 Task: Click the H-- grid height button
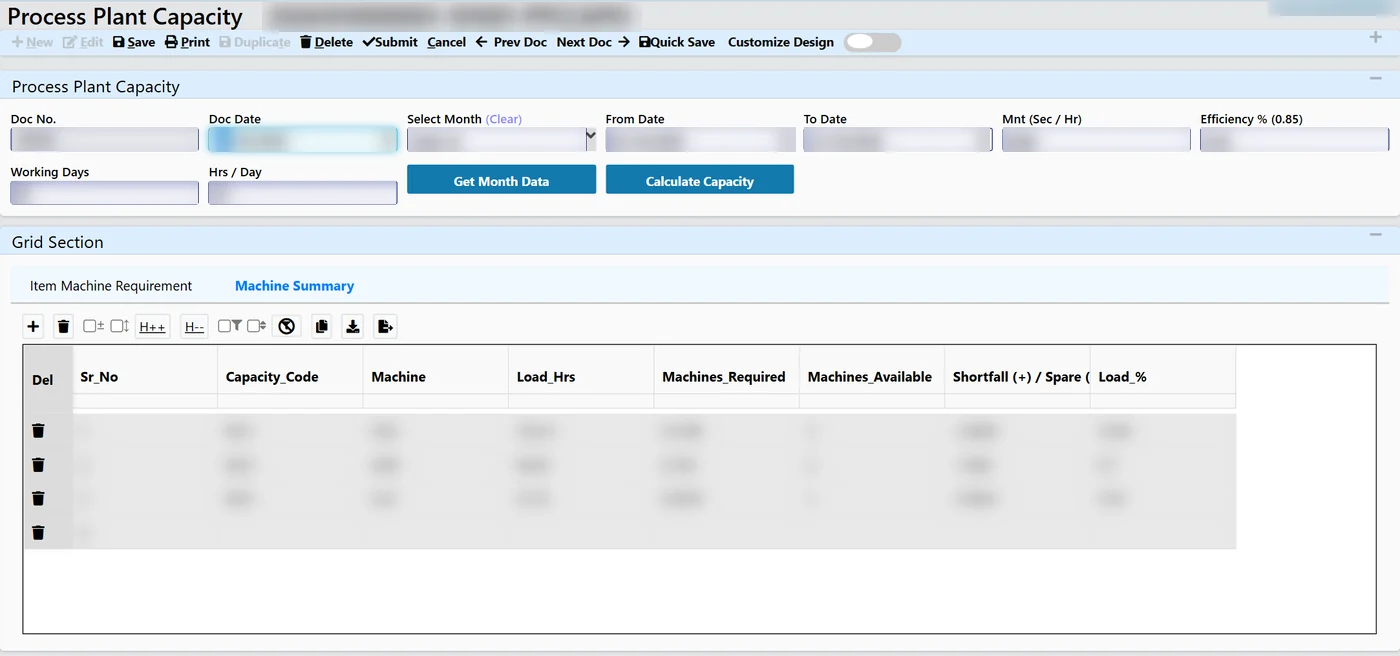(194, 326)
